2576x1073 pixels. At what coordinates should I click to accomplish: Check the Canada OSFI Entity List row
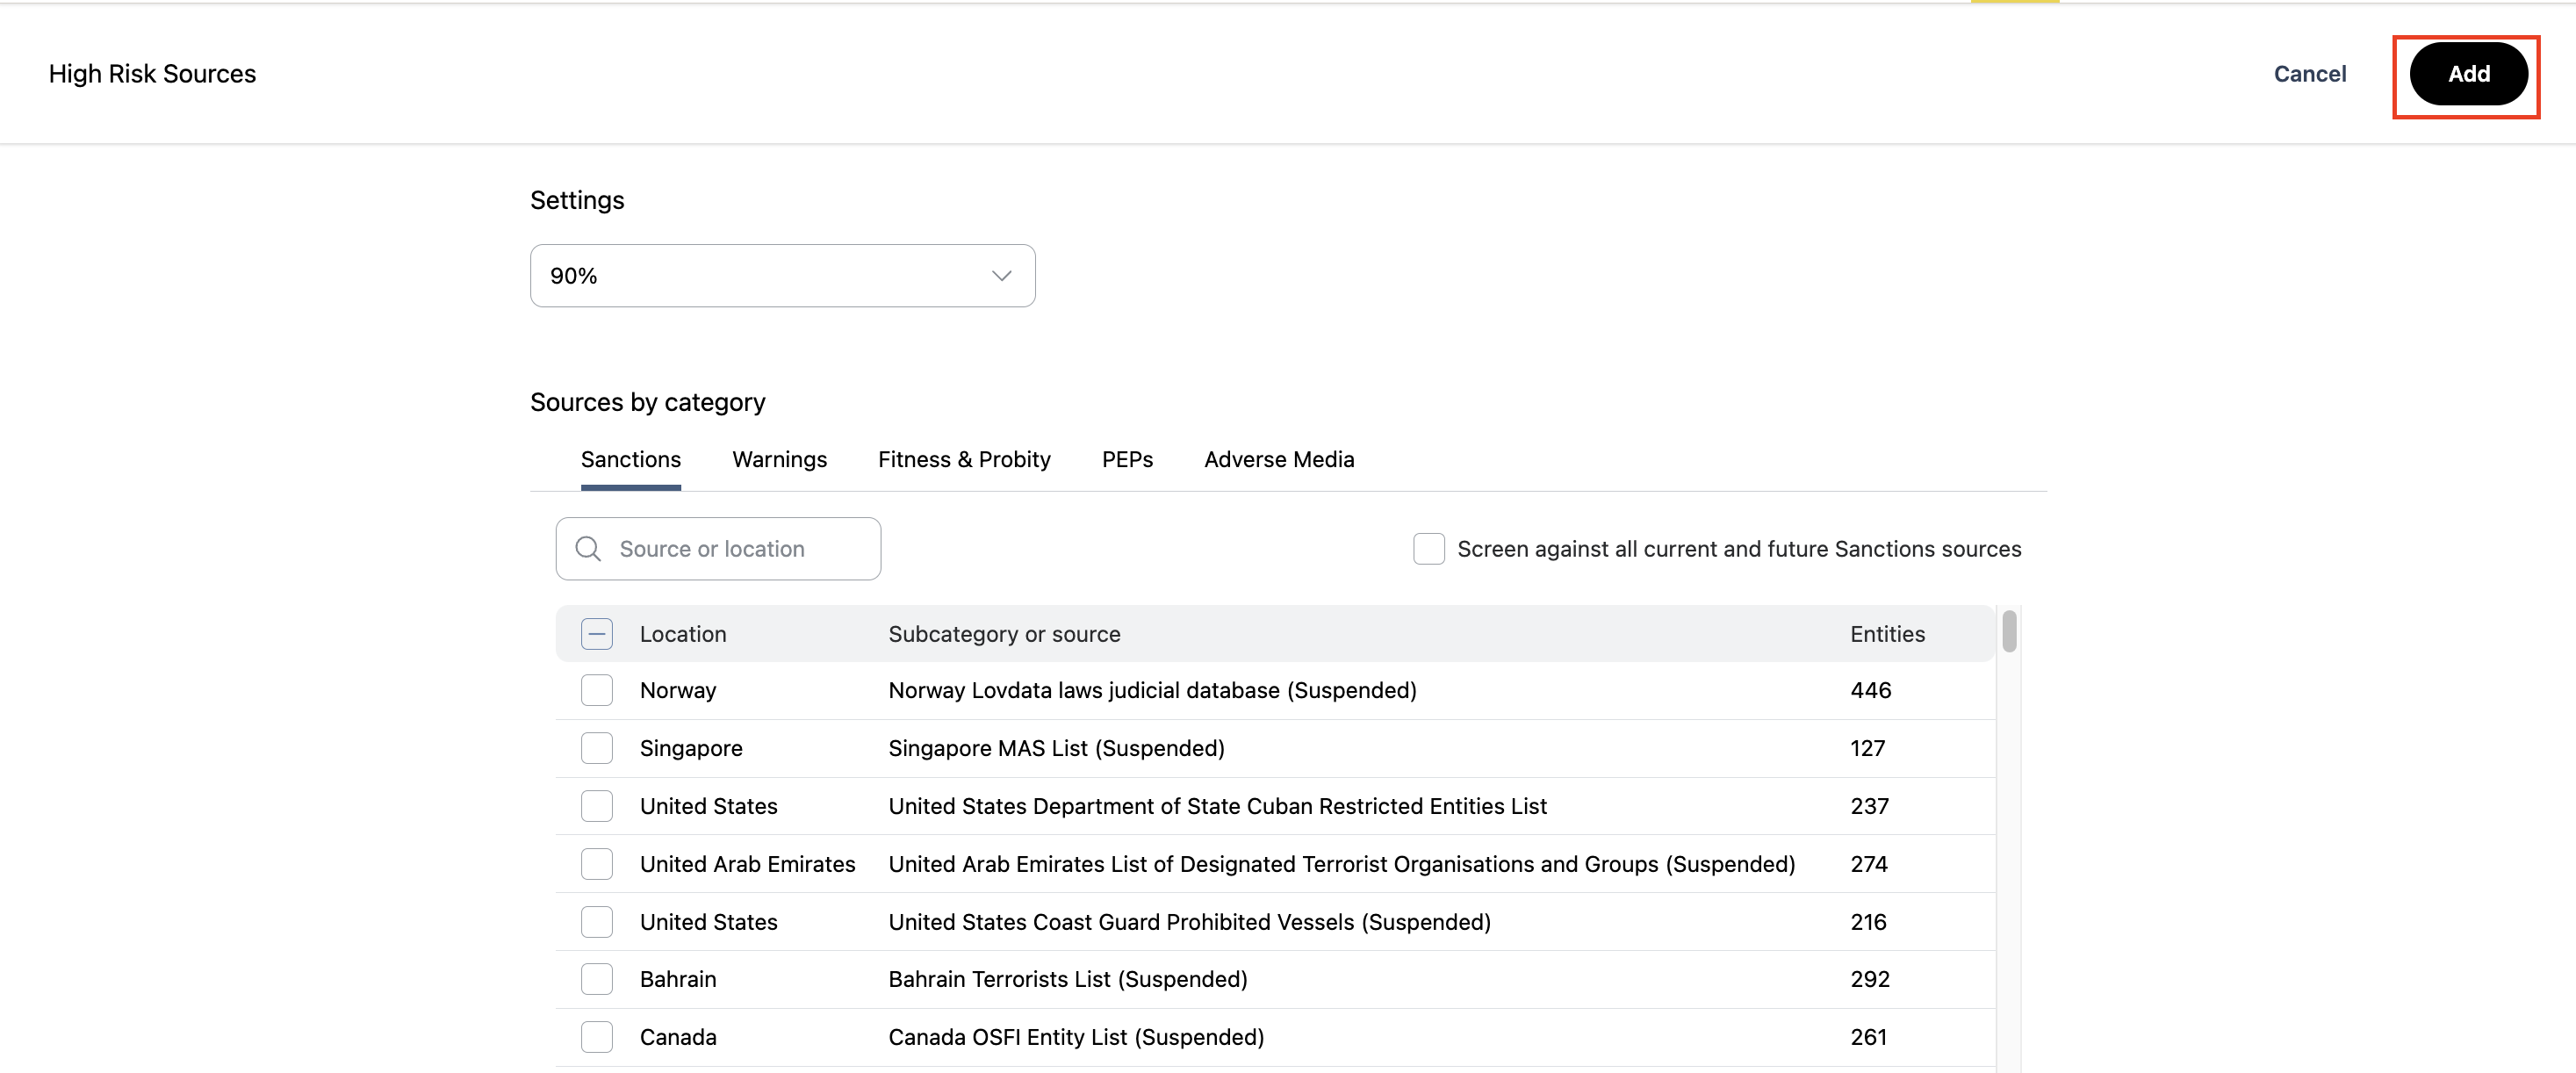tap(597, 1037)
